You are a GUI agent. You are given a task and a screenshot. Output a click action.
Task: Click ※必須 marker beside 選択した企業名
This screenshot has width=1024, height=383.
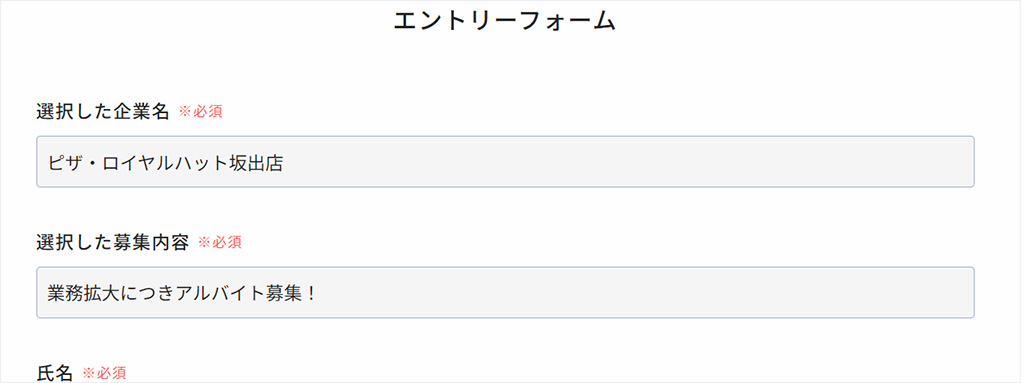pos(200,112)
